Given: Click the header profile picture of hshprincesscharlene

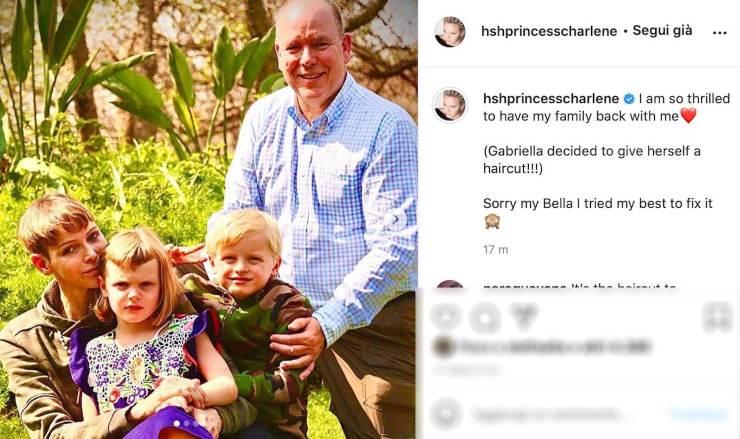Looking at the screenshot, I should [450, 32].
